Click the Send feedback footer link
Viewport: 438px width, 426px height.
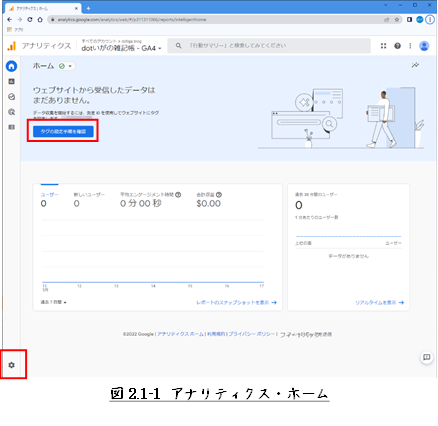(306, 334)
